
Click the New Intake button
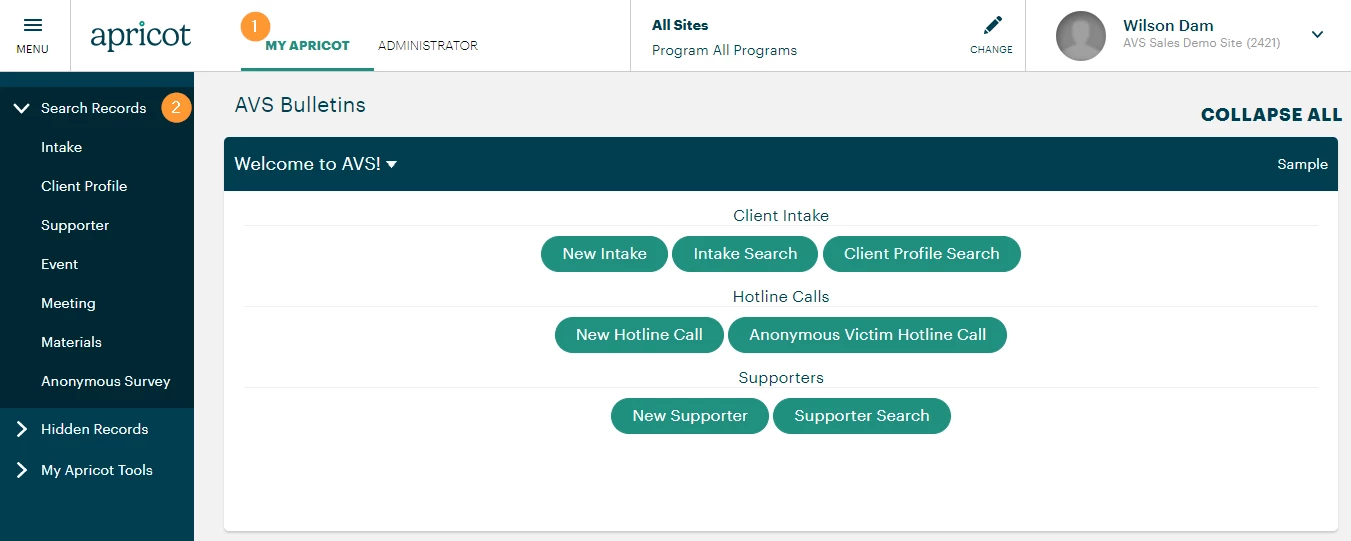pos(604,254)
